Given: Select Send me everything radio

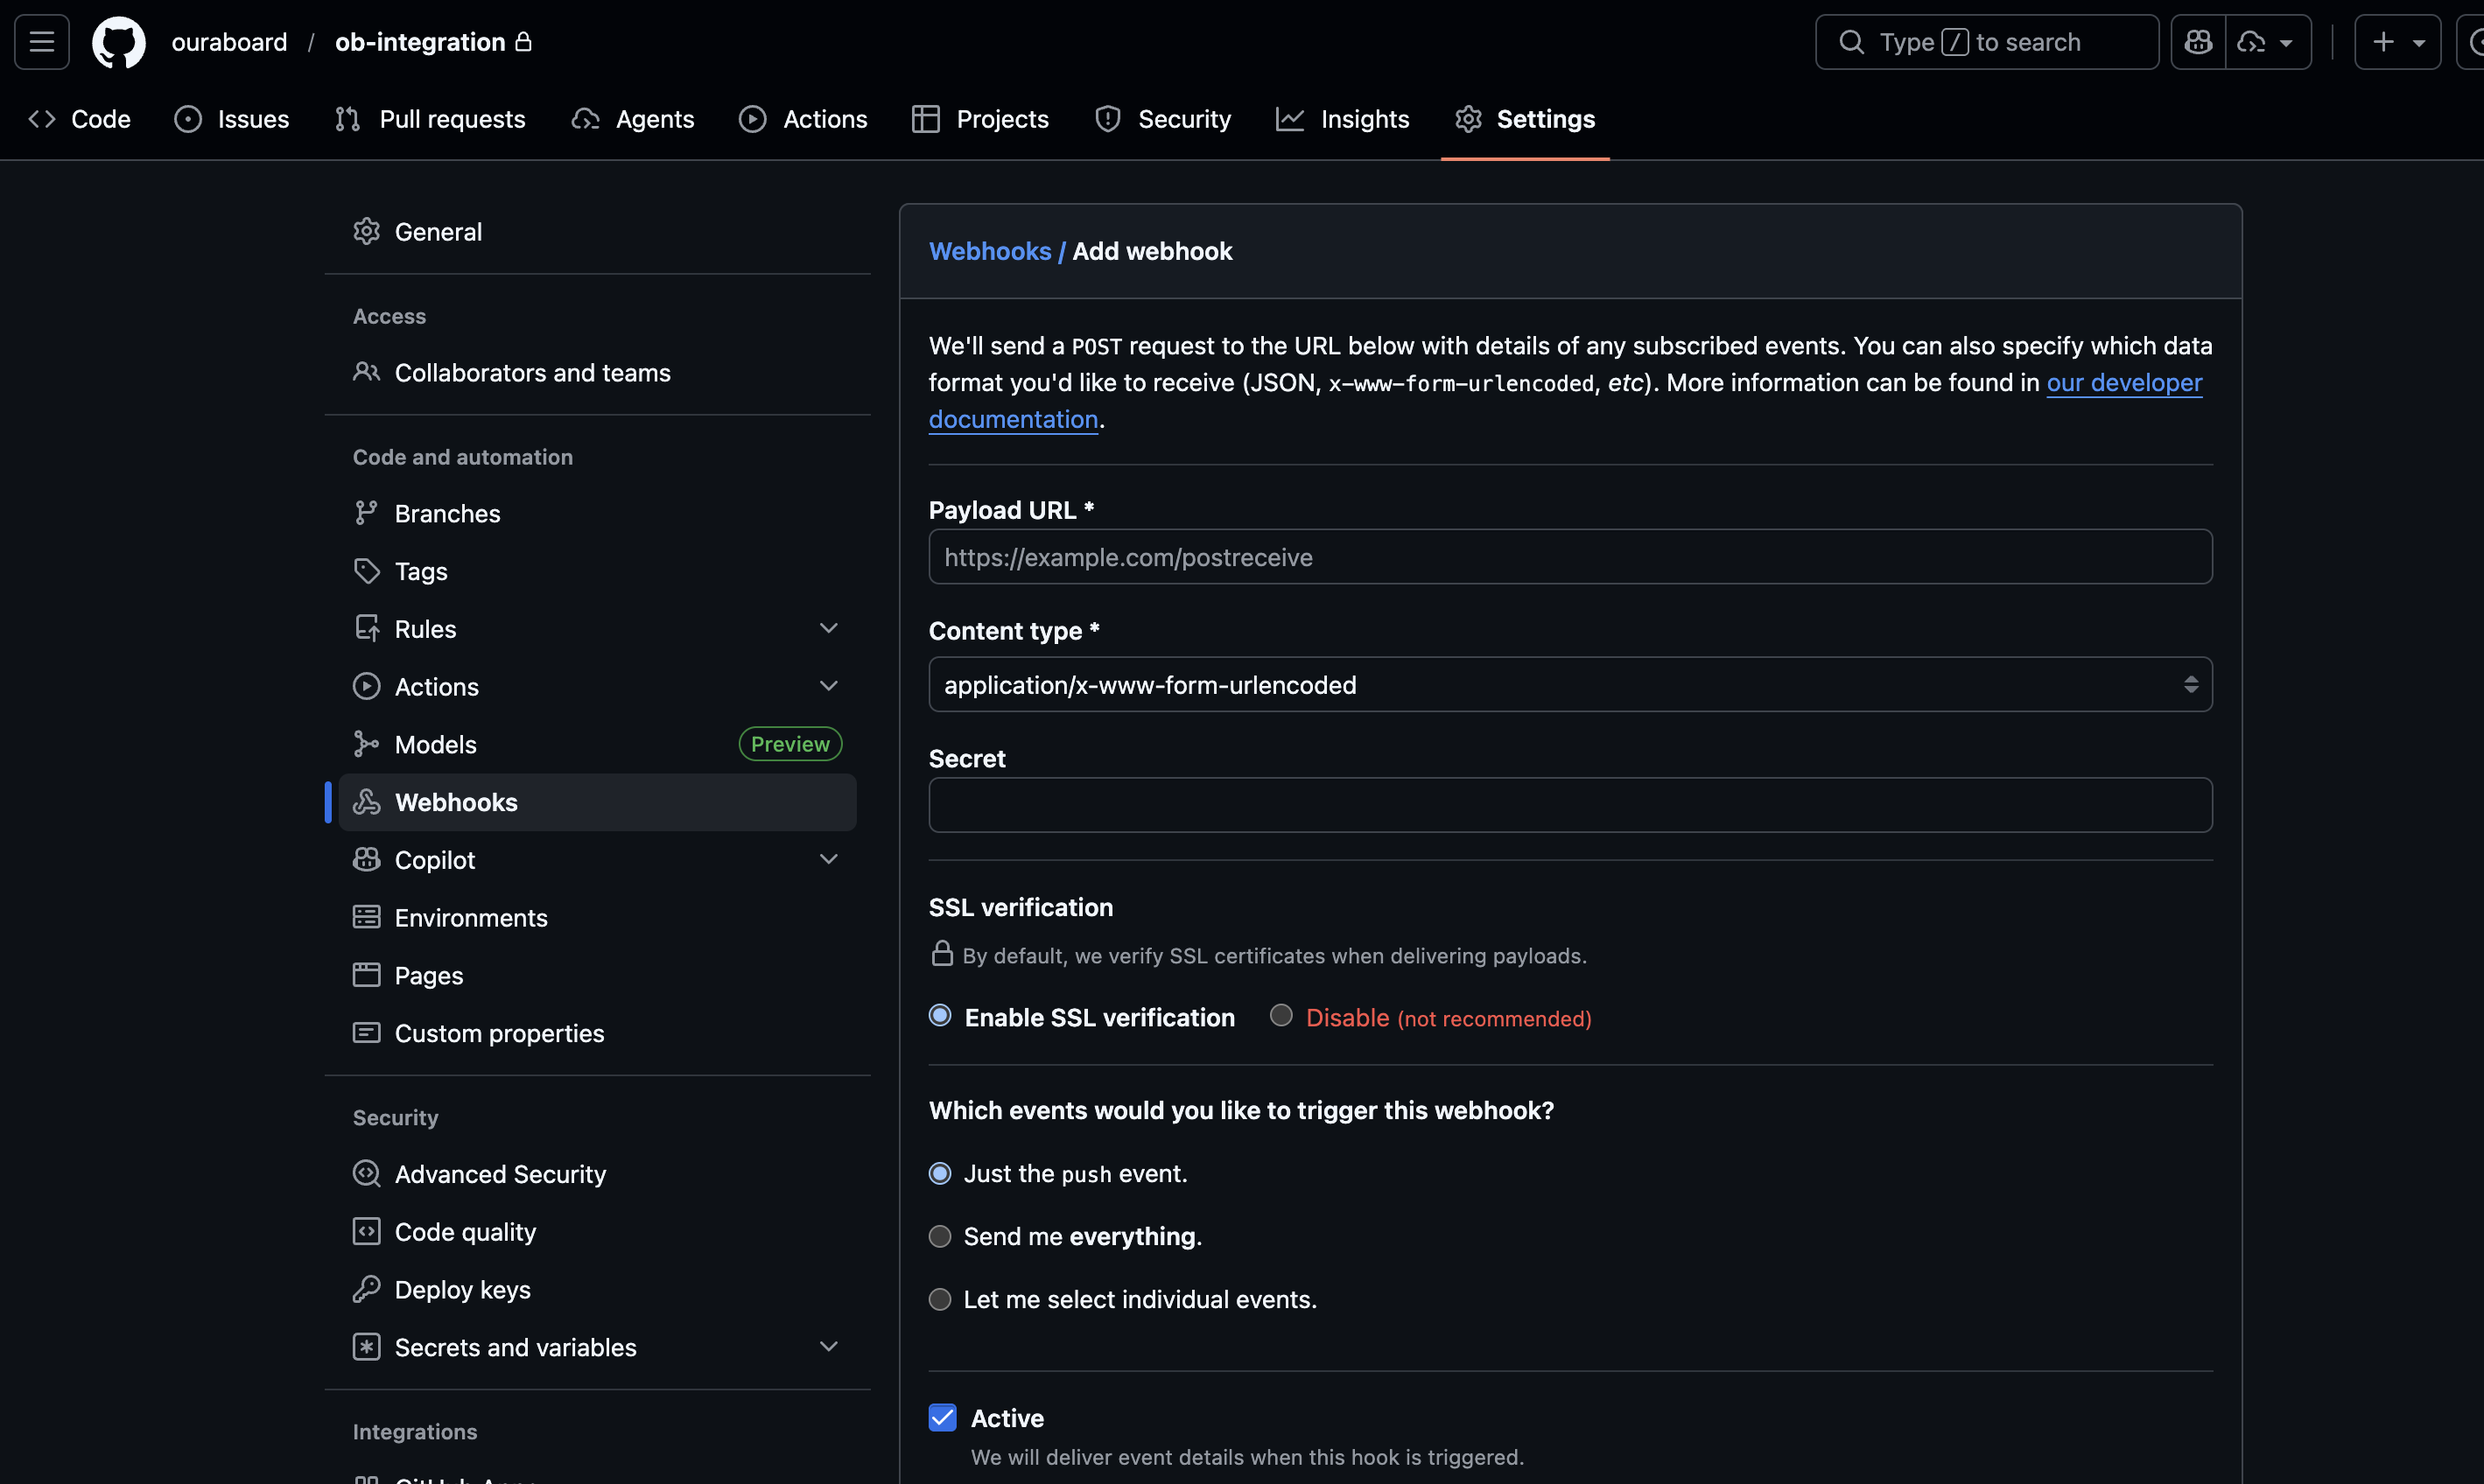Looking at the screenshot, I should click(x=940, y=1236).
